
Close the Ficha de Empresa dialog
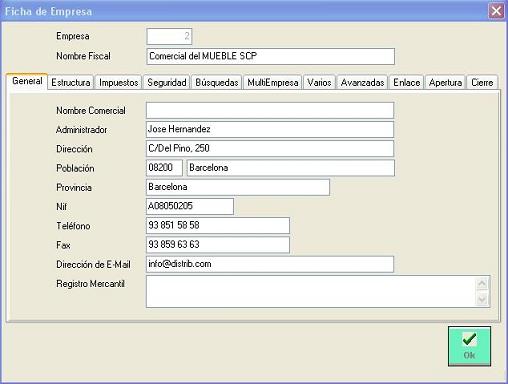pos(496,11)
